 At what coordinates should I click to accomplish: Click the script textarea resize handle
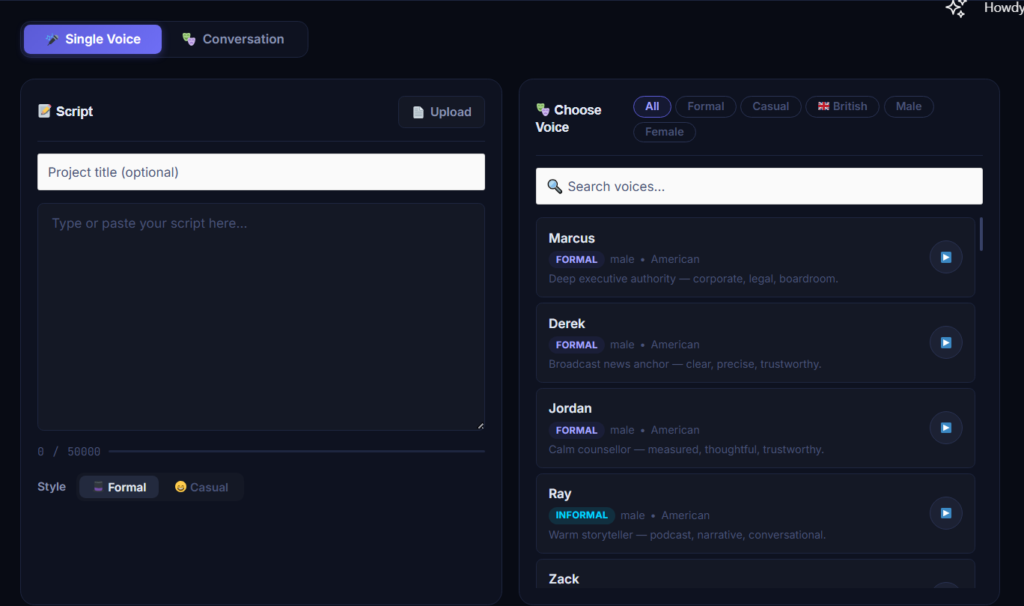(481, 426)
